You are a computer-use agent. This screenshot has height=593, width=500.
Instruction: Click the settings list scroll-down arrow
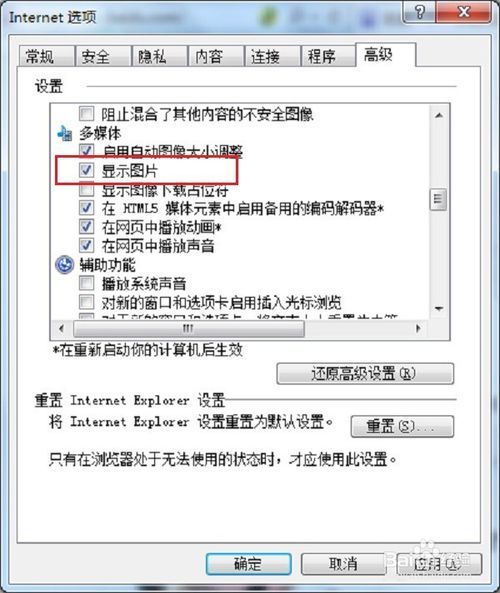[439, 309]
